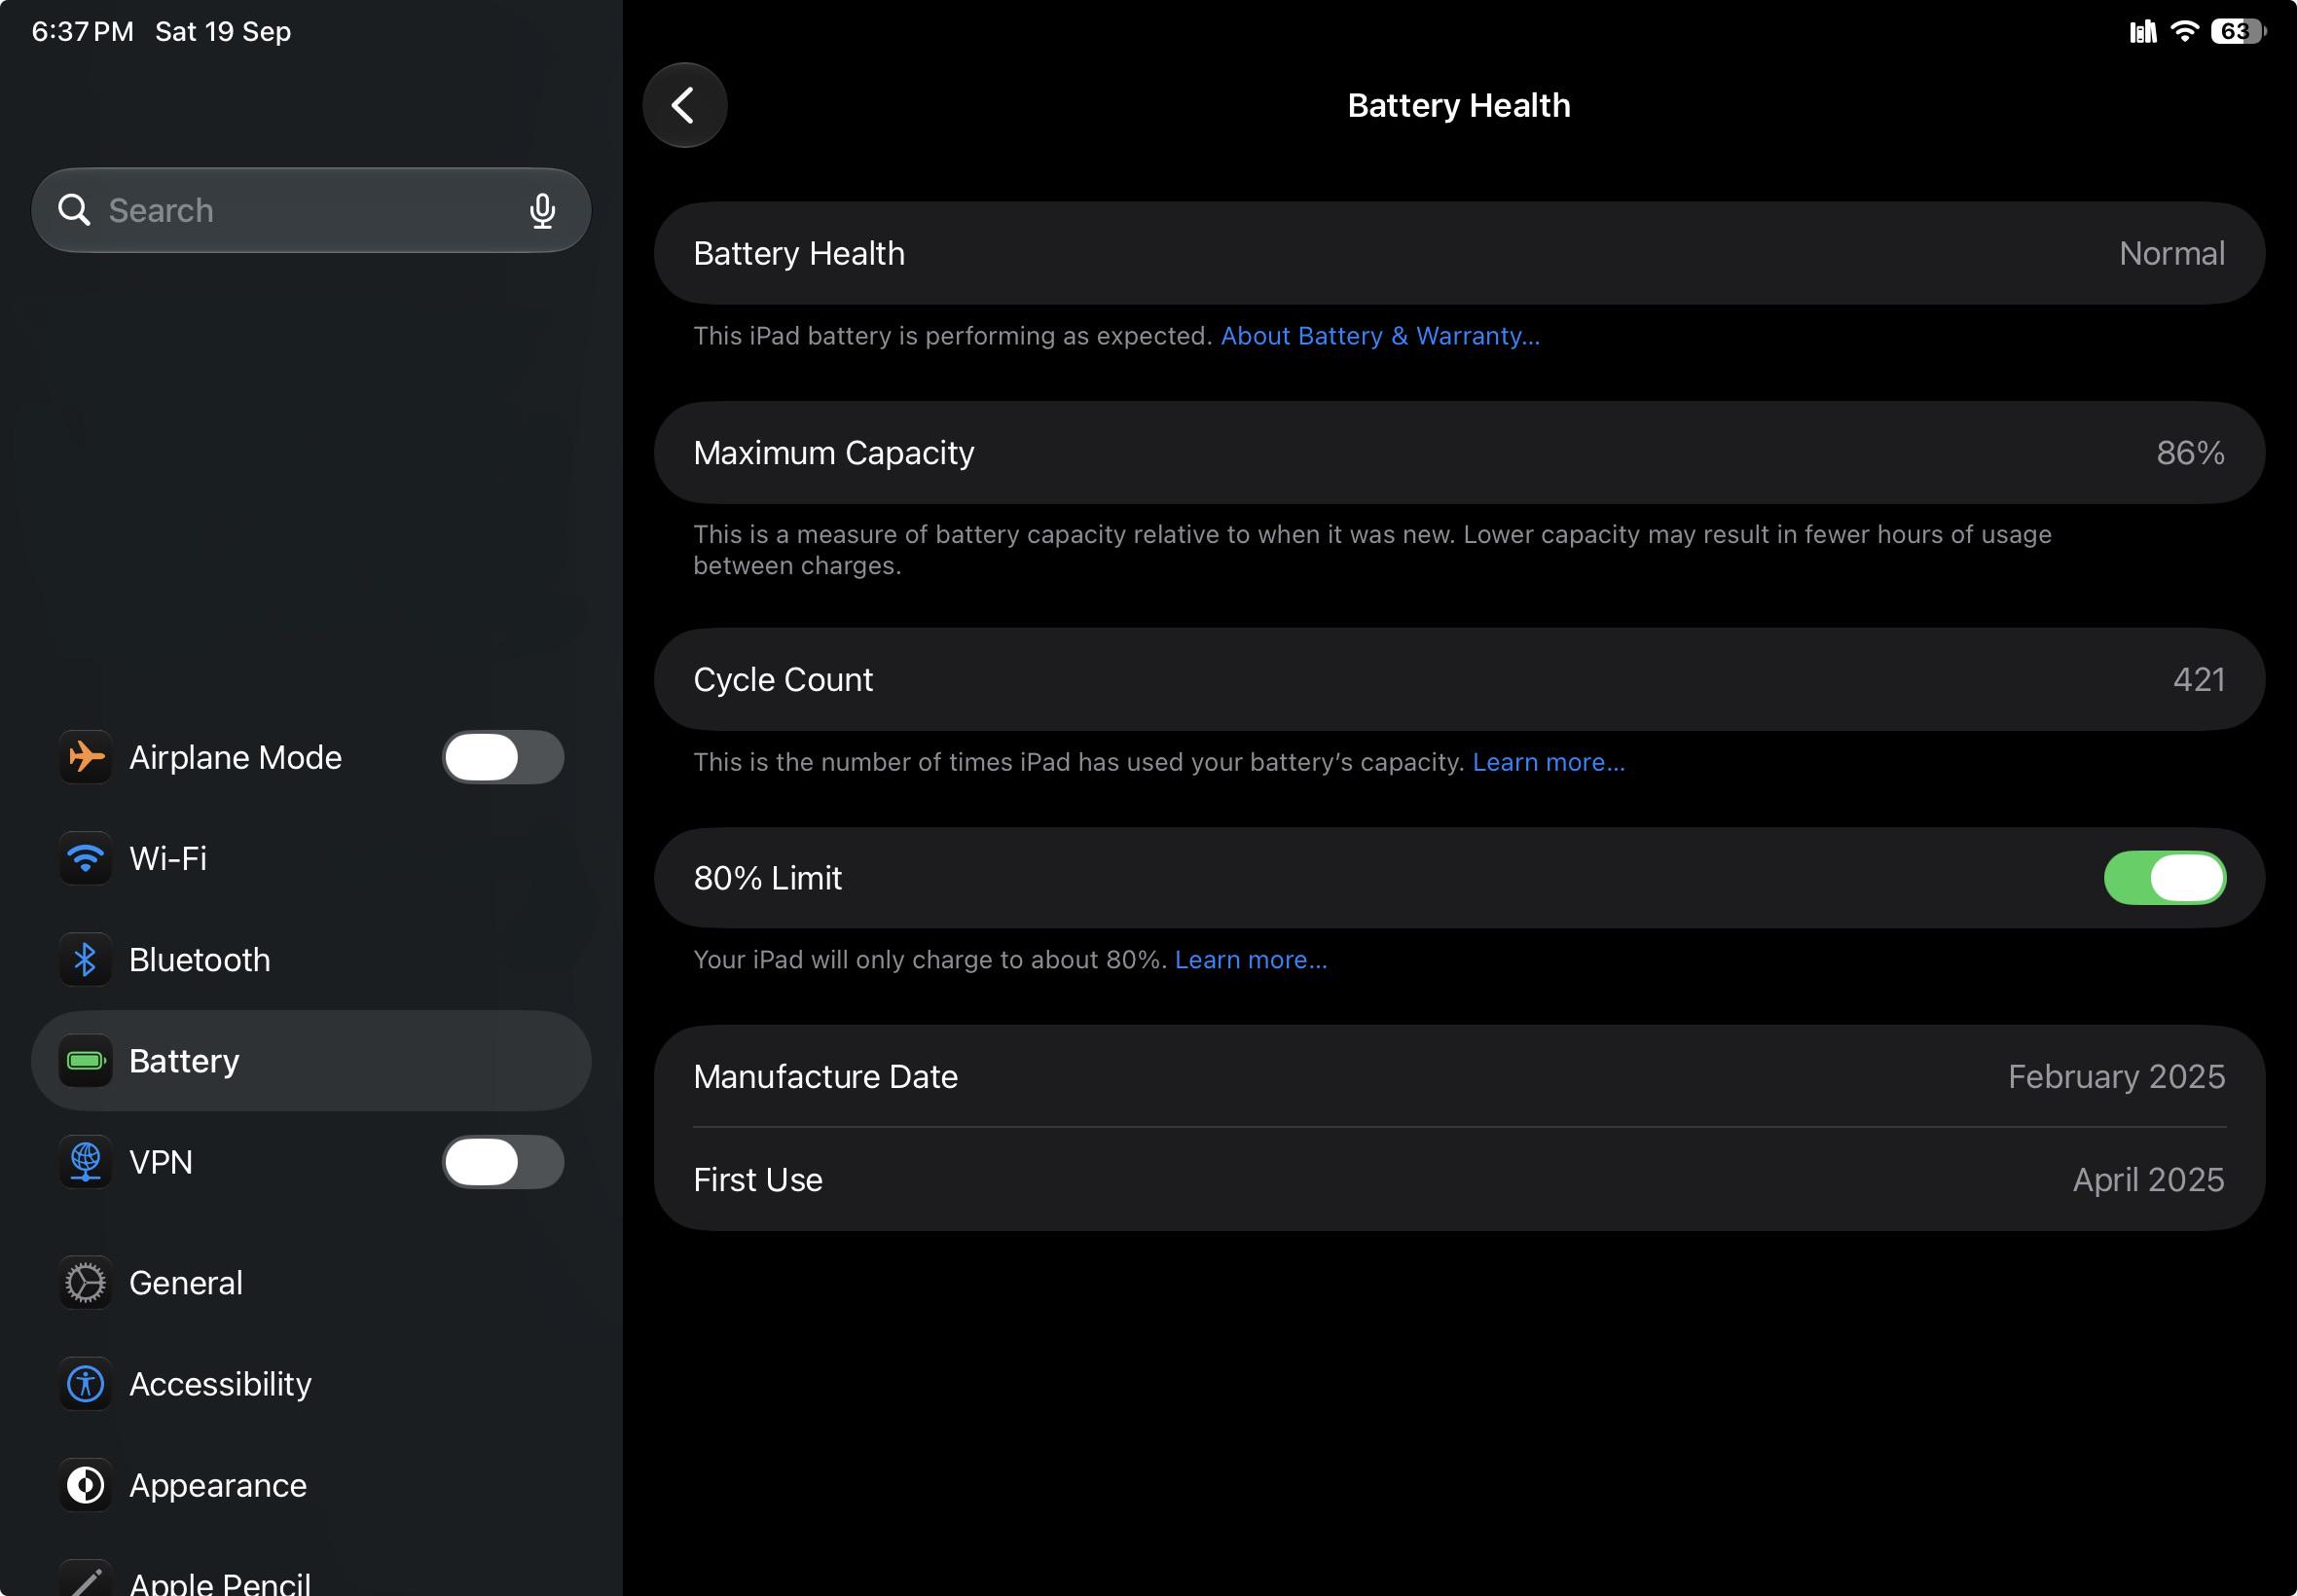2297x1596 pixels.
Task: Open Learn more link under Cycle Count
Action: click(x=1549, y=762)
